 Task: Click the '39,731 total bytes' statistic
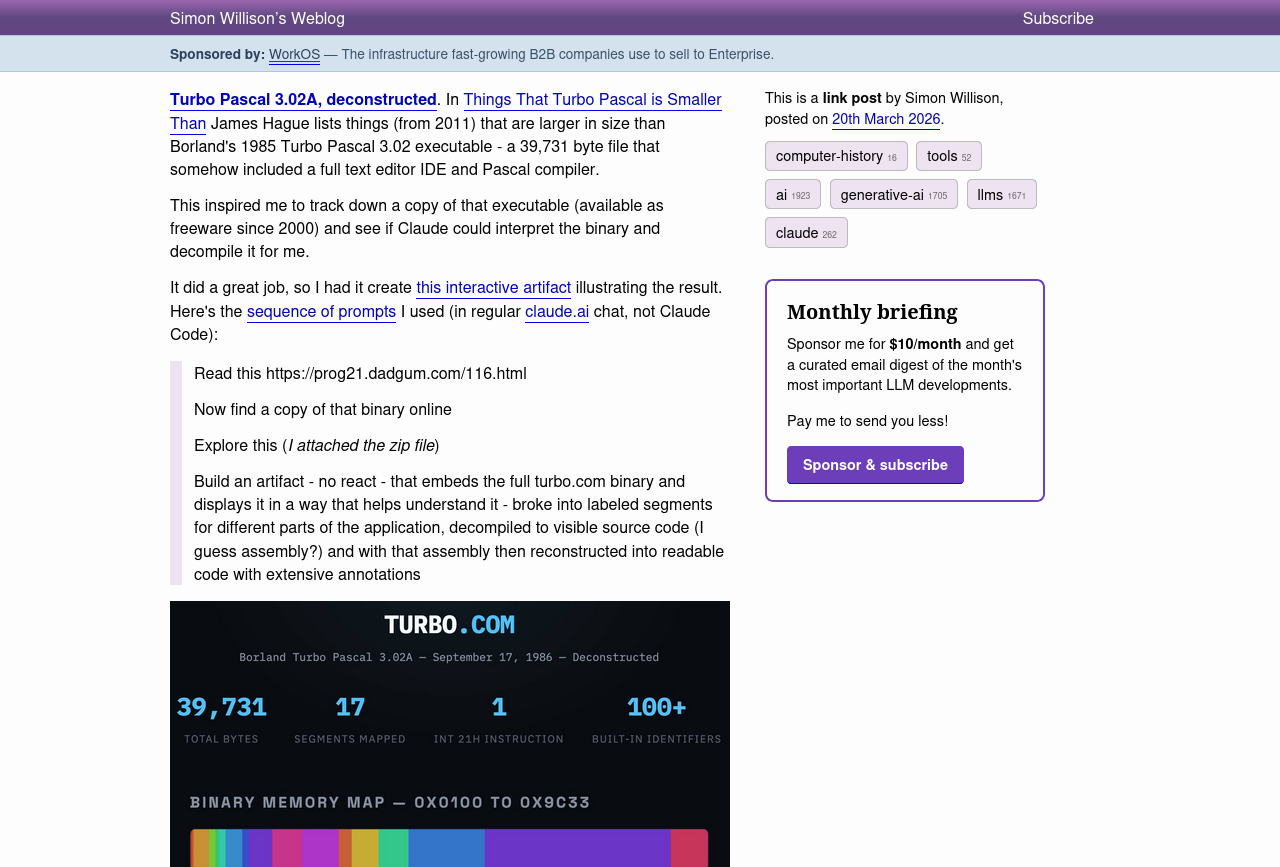point(221,717)
